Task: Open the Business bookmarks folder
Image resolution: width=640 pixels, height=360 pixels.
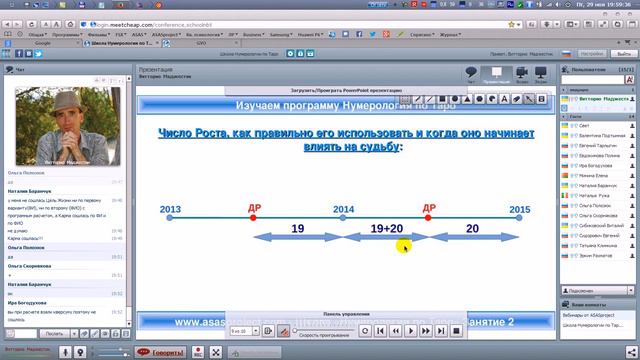Action: [x=253, y=35]
